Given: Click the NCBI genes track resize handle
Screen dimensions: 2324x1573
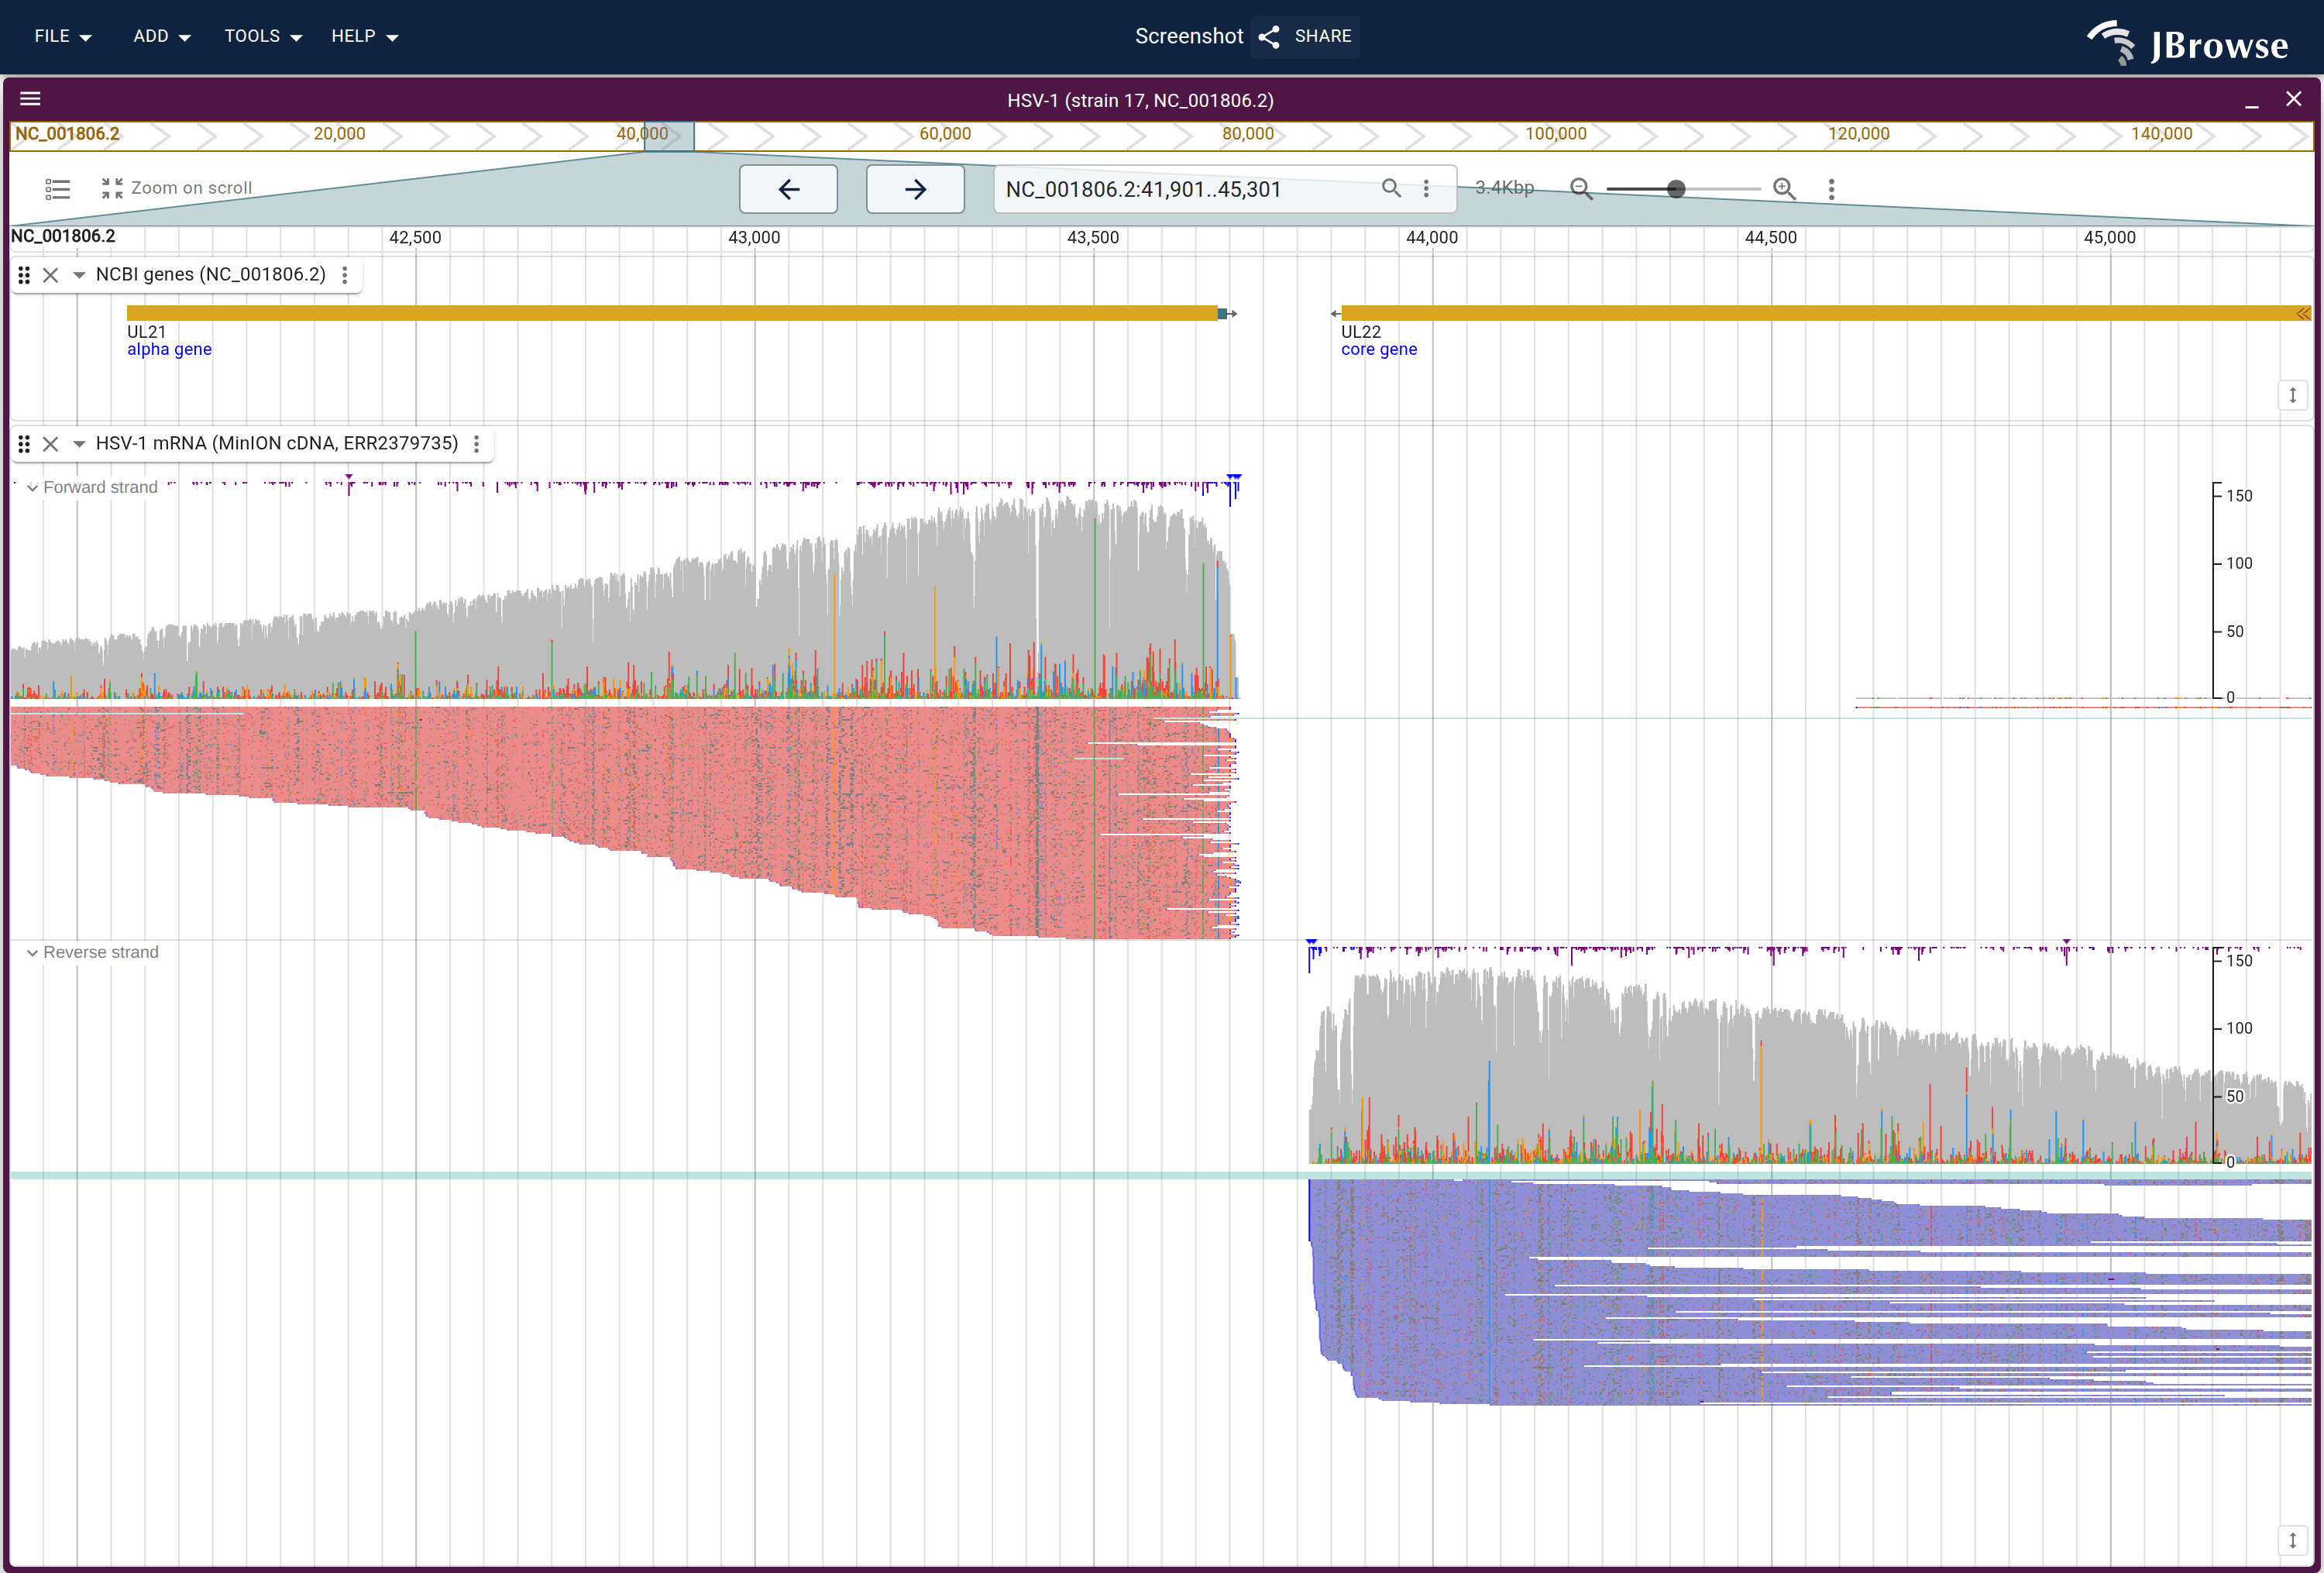Looking at the screenshot, I should pos(2293,395).
